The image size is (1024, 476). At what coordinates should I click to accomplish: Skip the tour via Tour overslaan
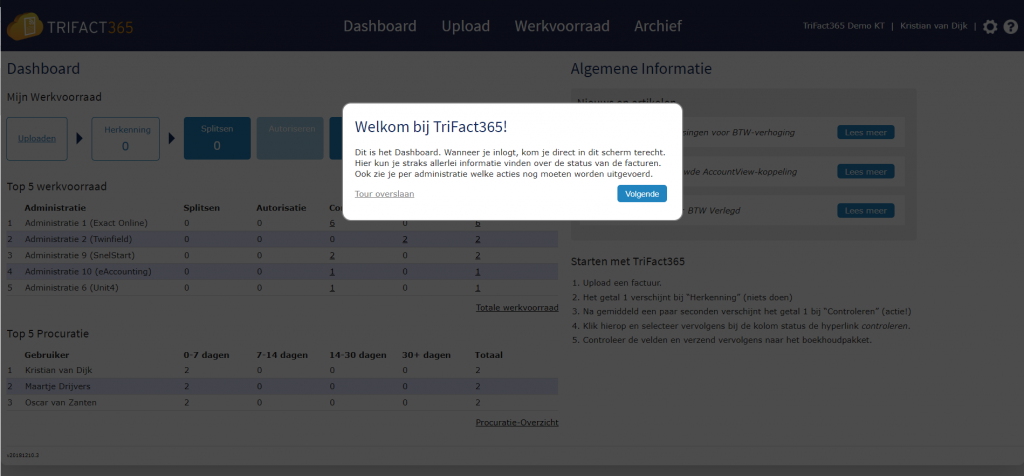point(384,194)
